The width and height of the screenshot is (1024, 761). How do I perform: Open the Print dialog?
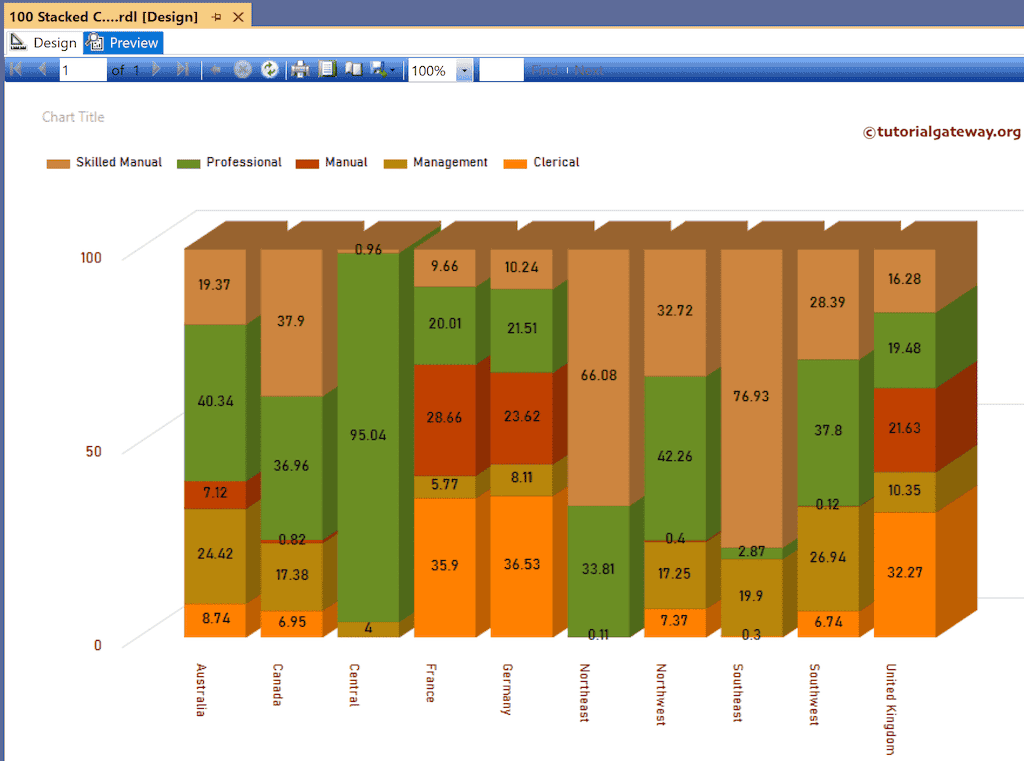pos(299,69)
